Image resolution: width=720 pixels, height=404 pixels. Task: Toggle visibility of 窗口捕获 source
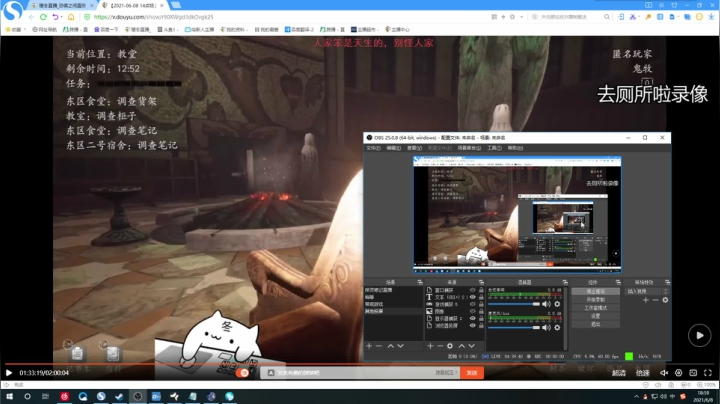pyautogui.click(x=472, y=290)
